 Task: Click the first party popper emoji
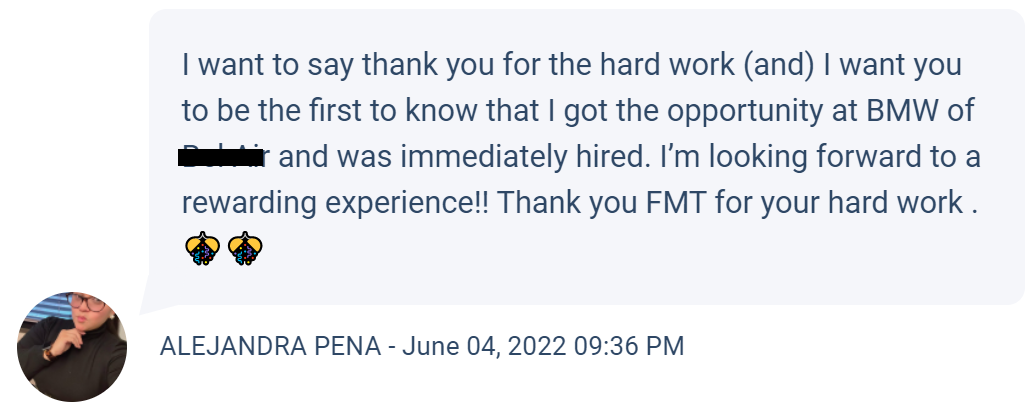coord(203,249)
